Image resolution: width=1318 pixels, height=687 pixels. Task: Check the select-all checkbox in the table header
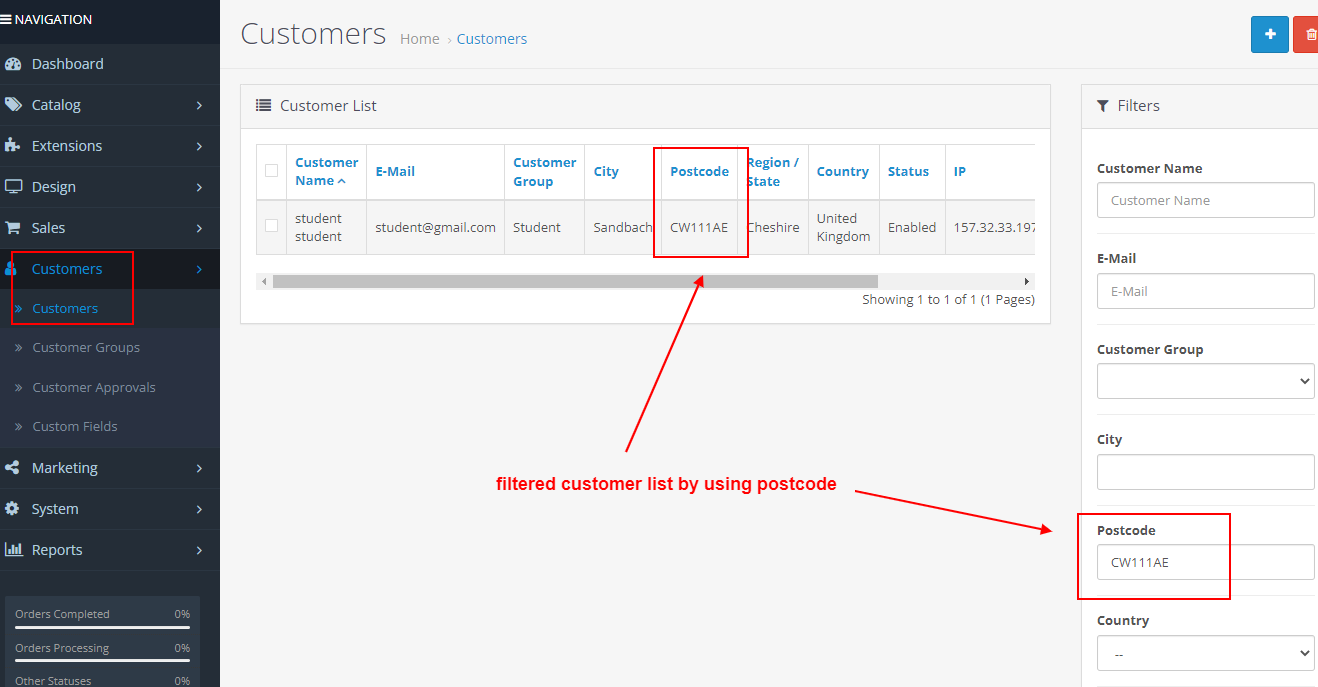pyautogui.click(x=271, y=171)
